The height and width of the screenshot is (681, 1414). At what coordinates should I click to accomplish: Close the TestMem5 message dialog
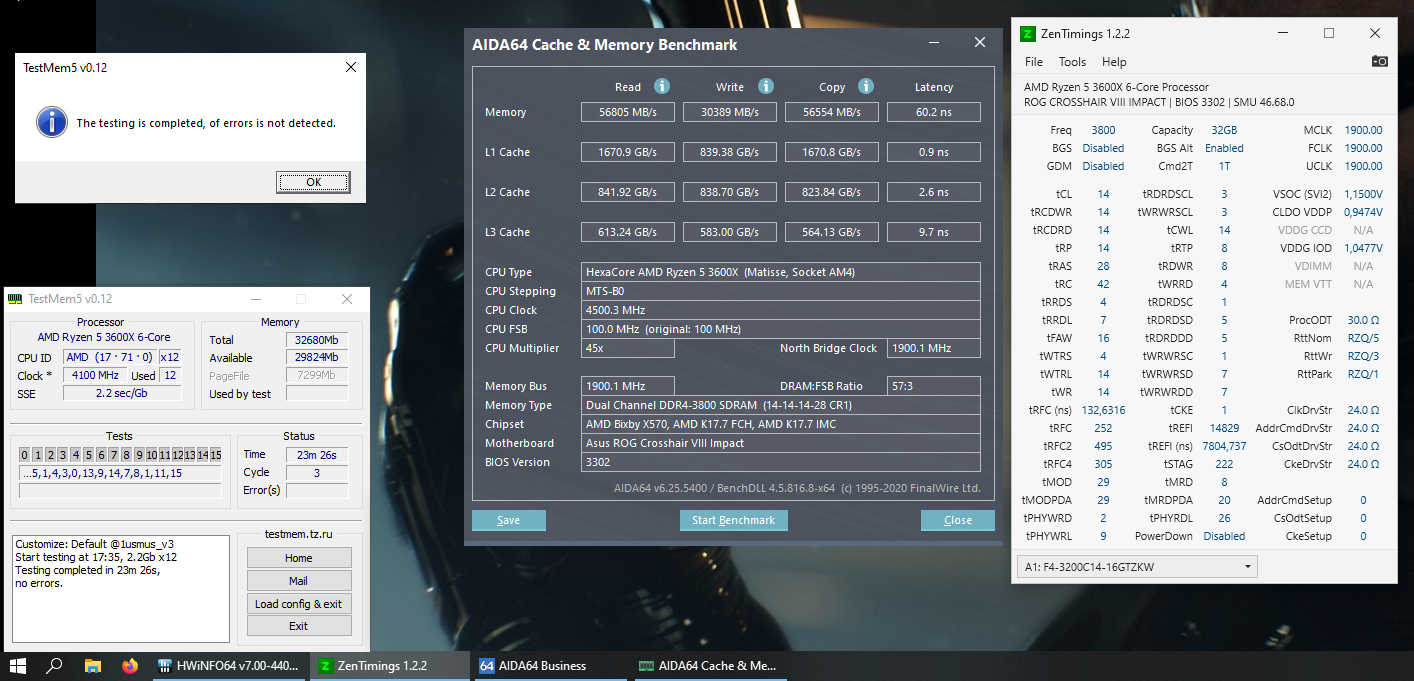coord(350,67)
